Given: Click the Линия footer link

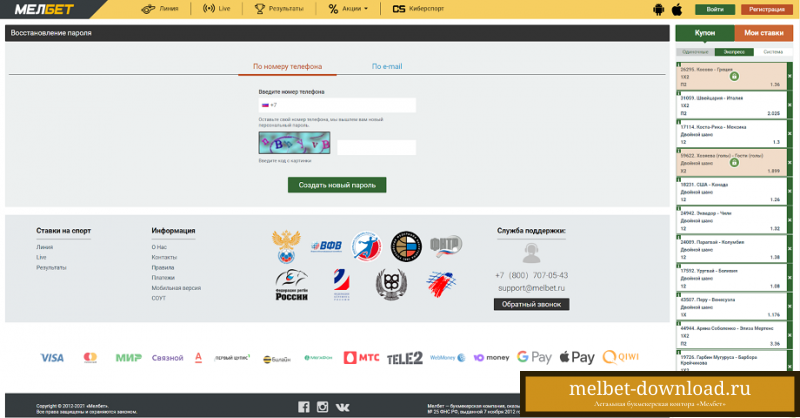Looking at the screenshot, I should (44, 247).
